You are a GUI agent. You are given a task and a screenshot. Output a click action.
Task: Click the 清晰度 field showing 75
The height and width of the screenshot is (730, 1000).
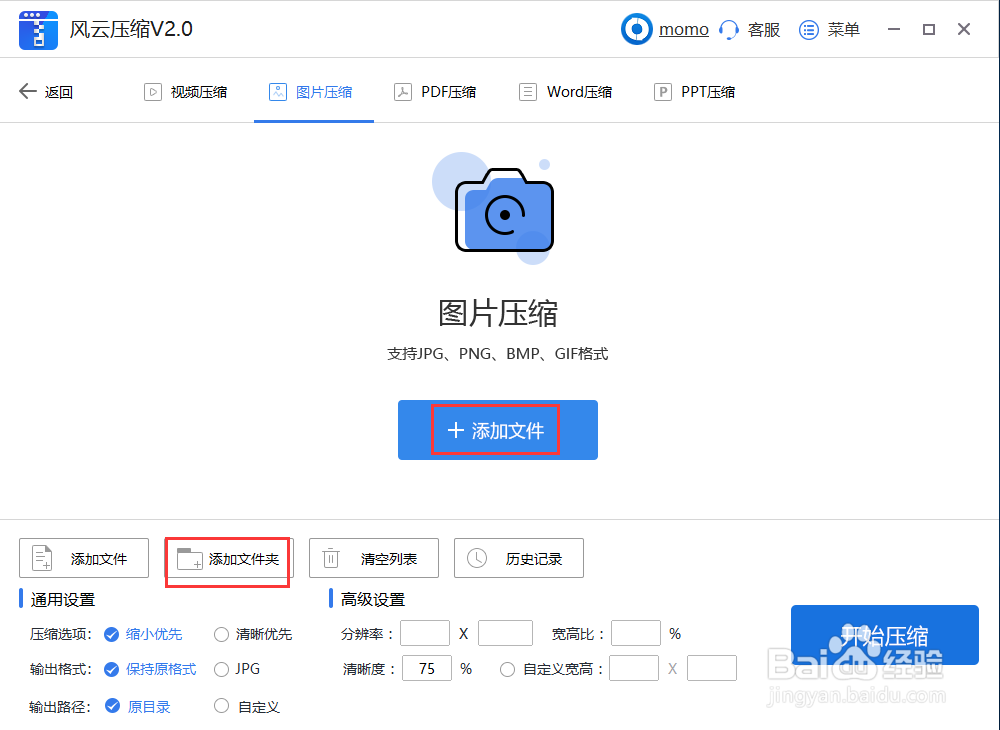coord(427,668)
